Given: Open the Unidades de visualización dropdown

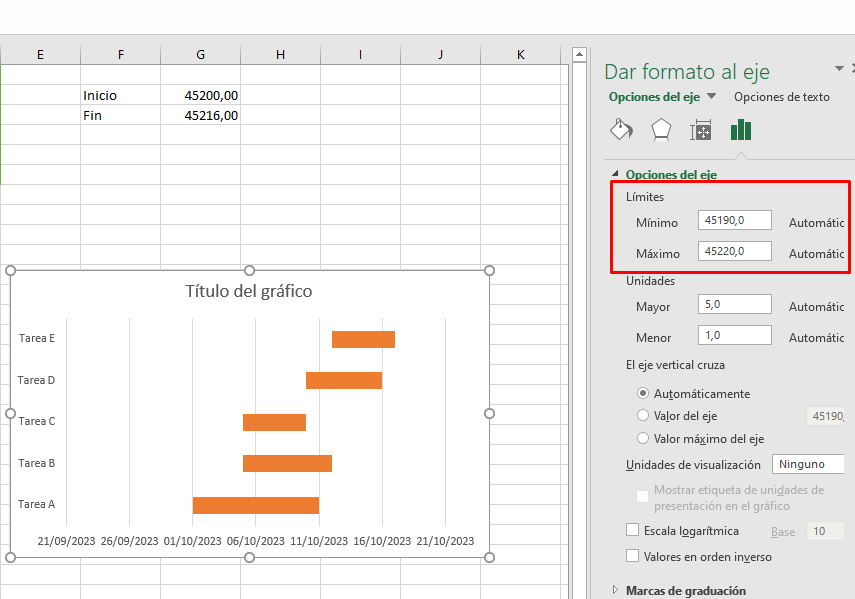Looking at the screenshot, I should click(x=808, y=464).
